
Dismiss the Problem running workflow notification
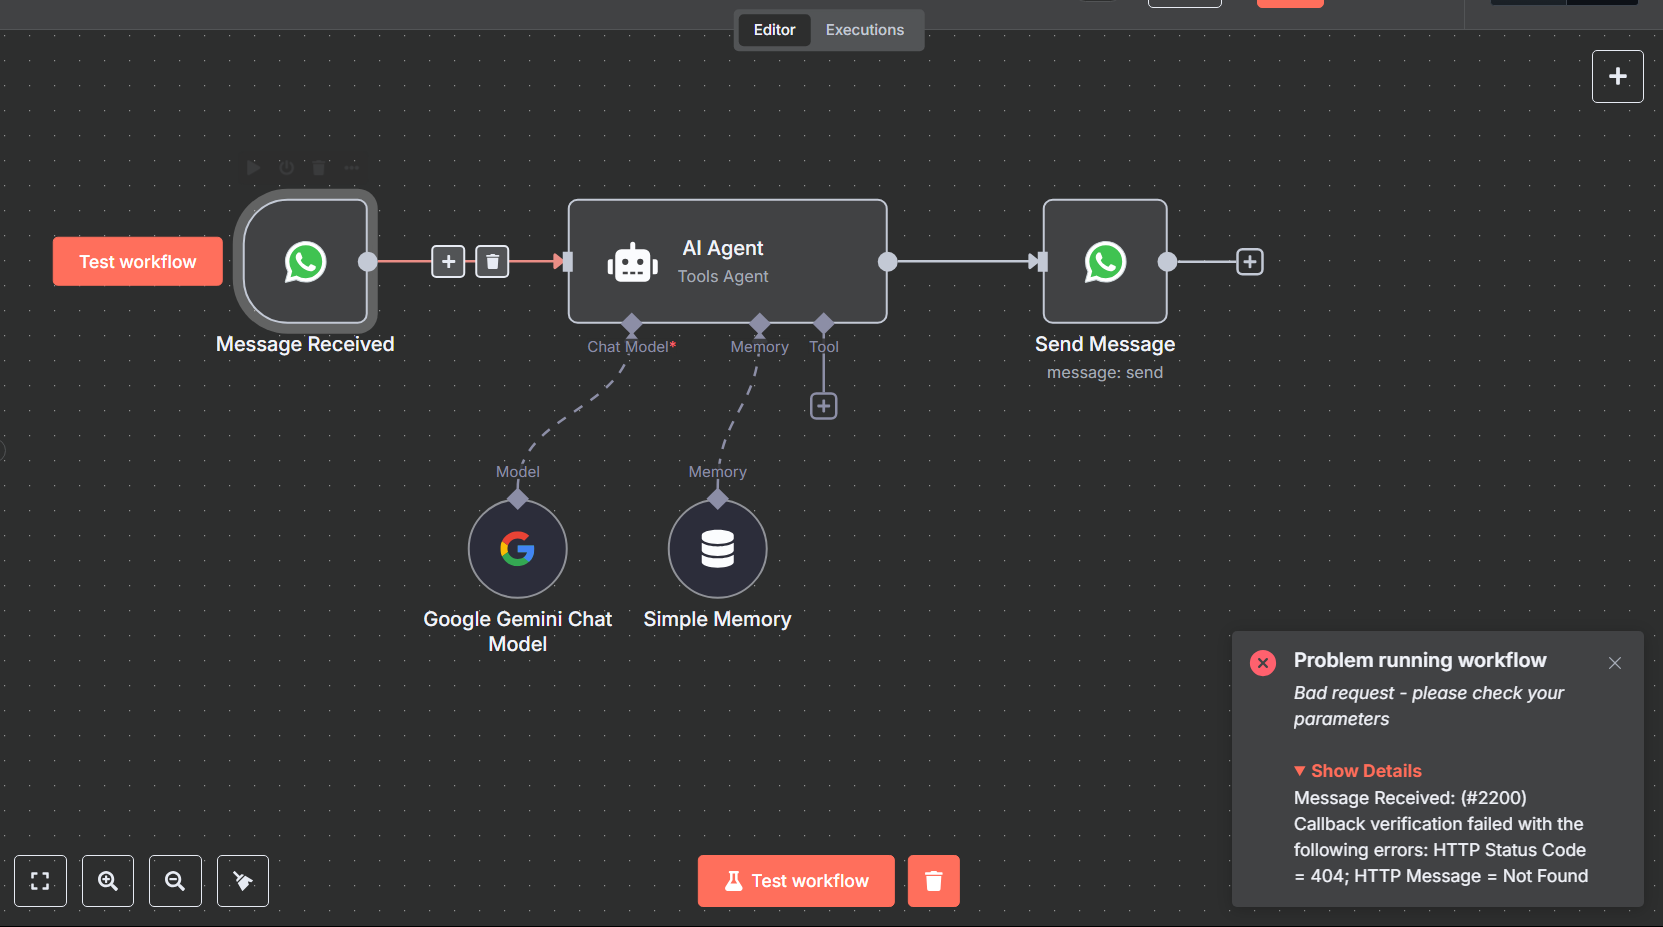pyautogui.click(x=1615, y=663)
